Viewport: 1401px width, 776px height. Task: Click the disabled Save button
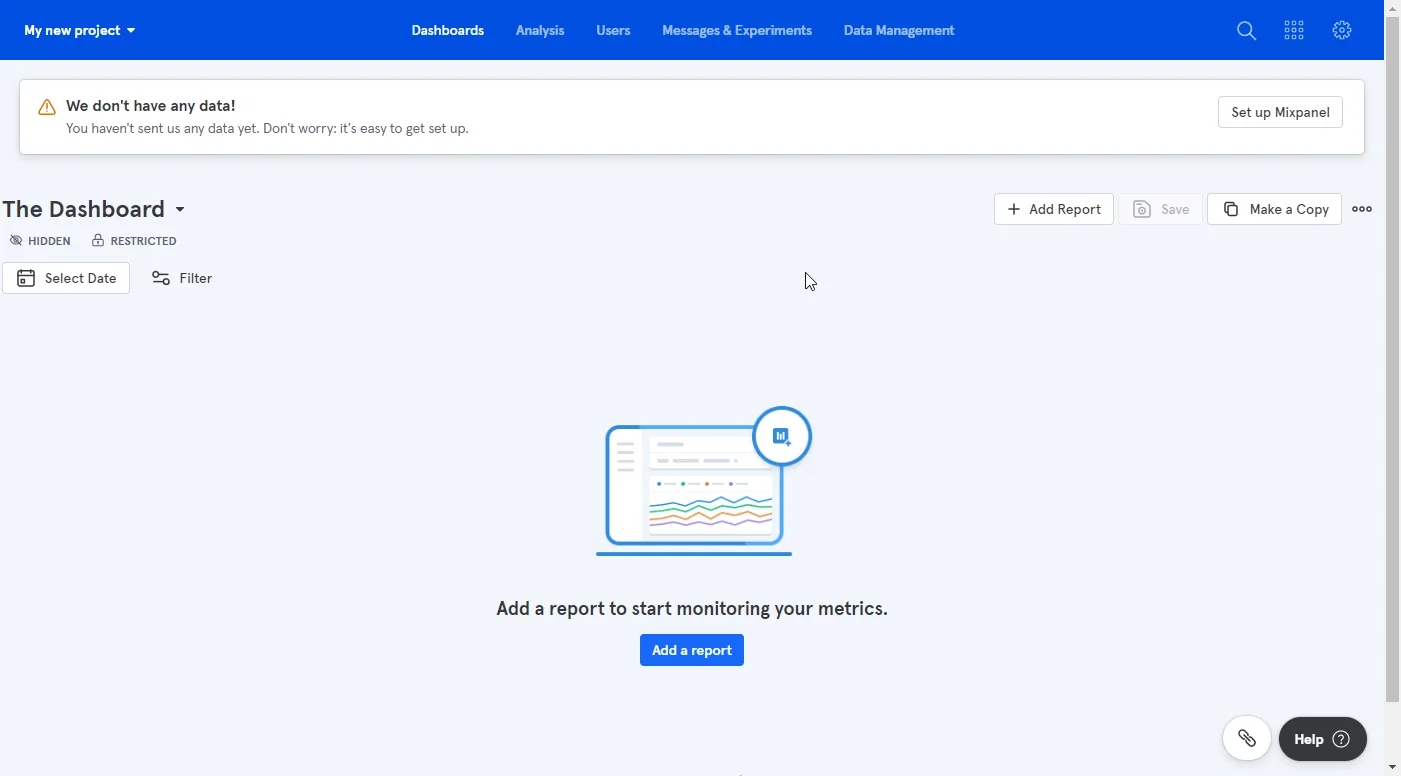click(x=1161, y=209)
